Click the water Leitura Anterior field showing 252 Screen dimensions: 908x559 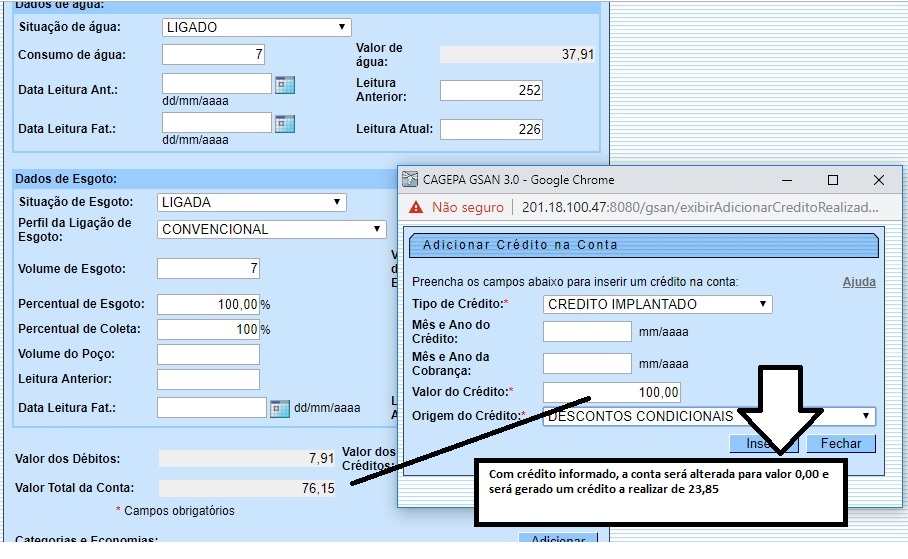(x=491, y=90)
